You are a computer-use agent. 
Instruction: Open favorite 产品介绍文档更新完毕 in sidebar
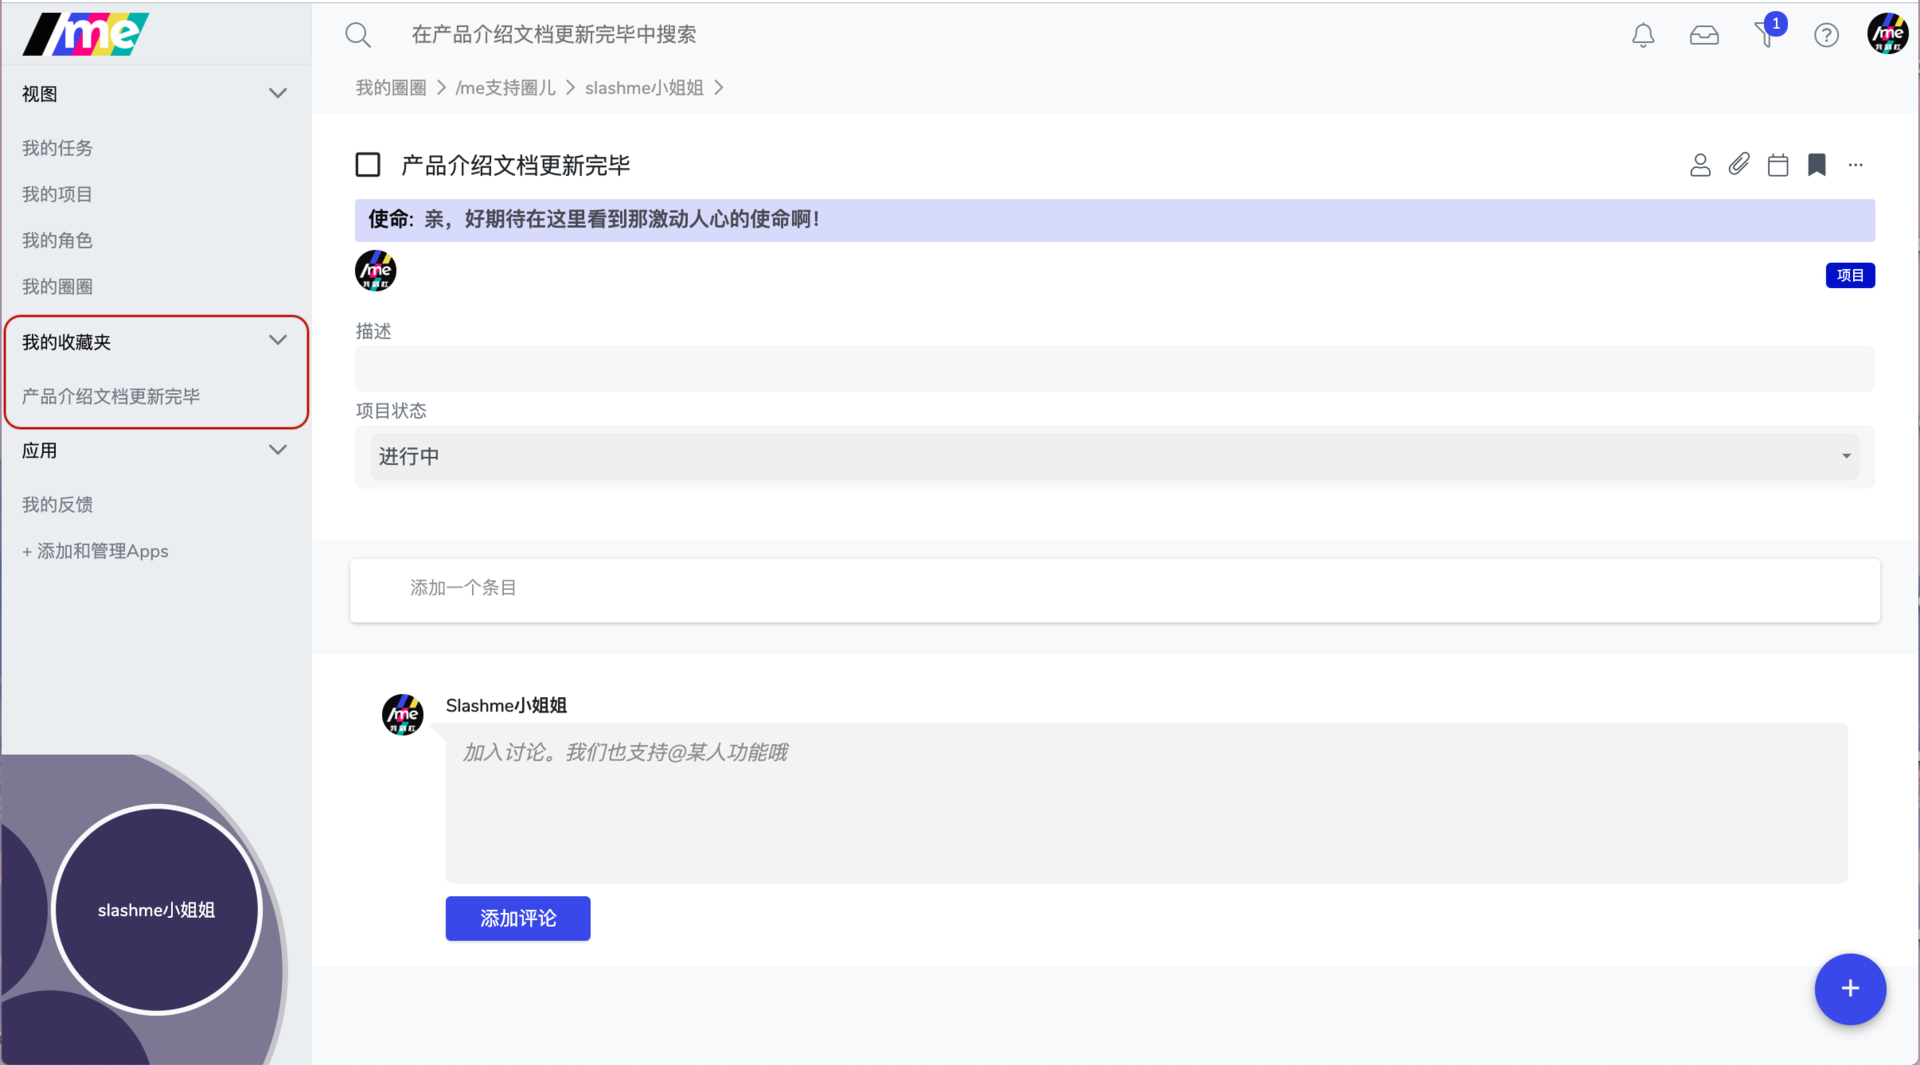click(111, 397)
